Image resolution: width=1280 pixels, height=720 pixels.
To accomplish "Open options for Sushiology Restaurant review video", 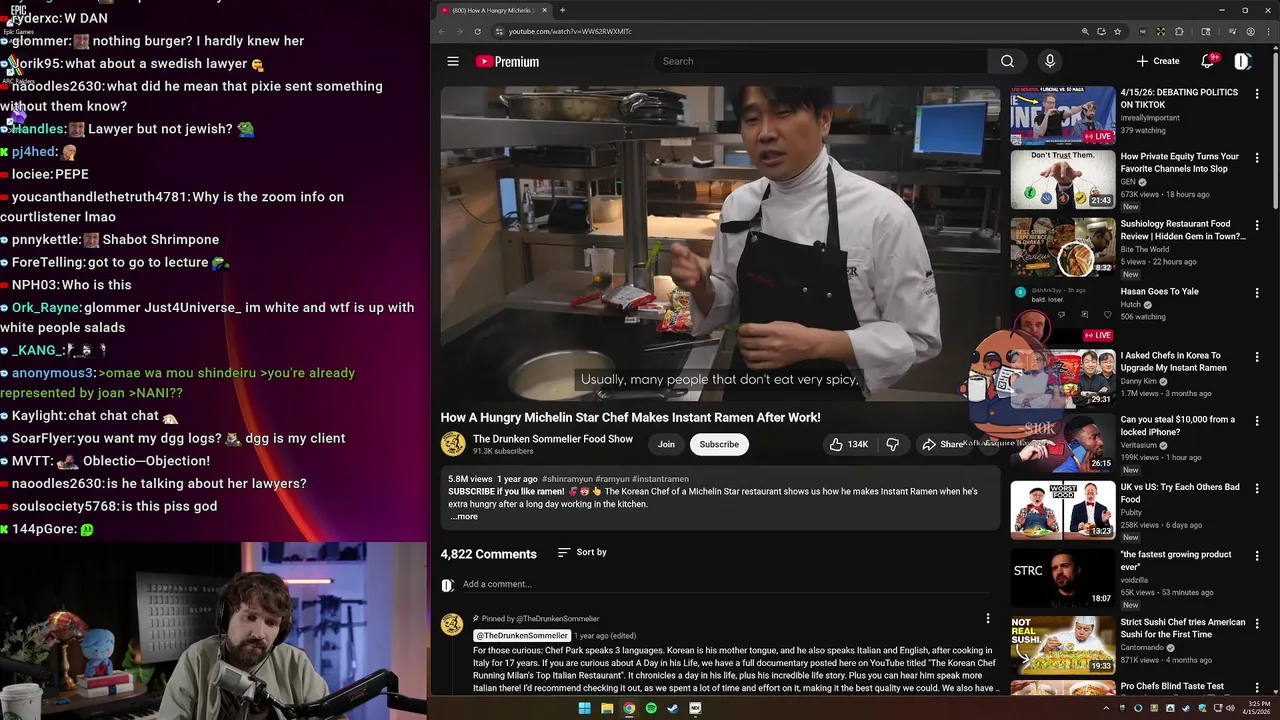I will coord(1257,226).
